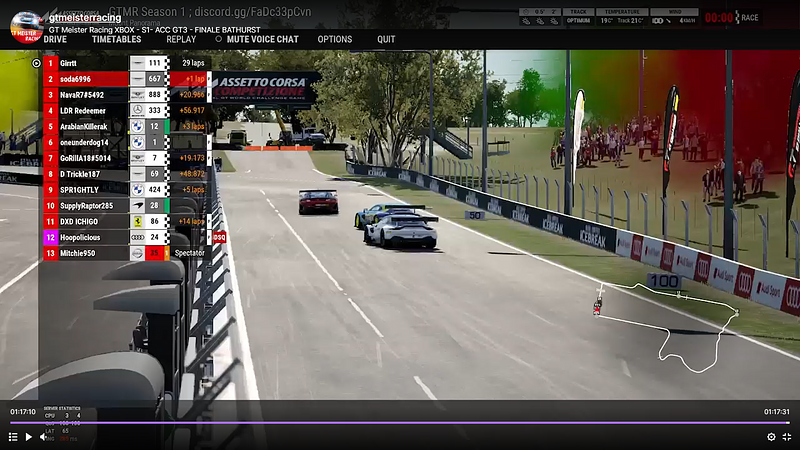Open the REPLAY menu item
Viewport: 800px width, 450px height.
pyautogui.click(x=181, y=39)
